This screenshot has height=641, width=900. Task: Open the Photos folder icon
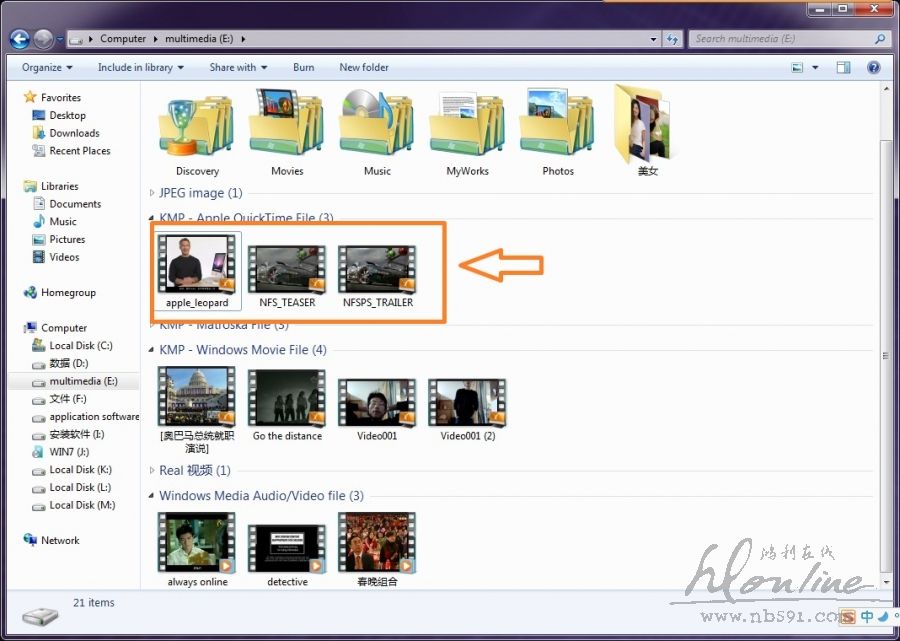(x=557, y=127)
